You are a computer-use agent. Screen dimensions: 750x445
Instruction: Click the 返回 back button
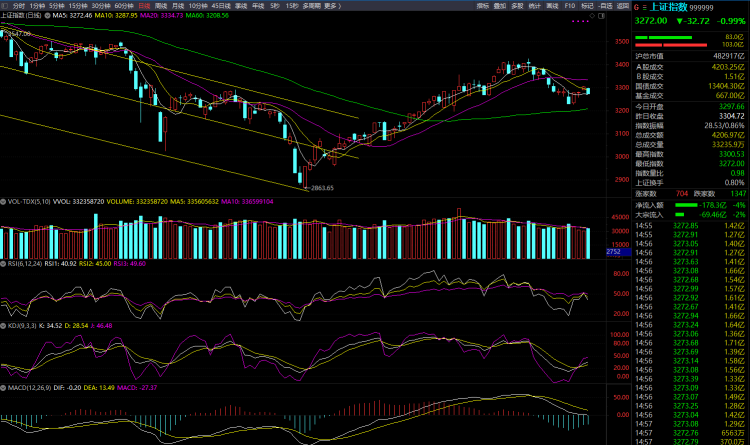click(621, 6)
